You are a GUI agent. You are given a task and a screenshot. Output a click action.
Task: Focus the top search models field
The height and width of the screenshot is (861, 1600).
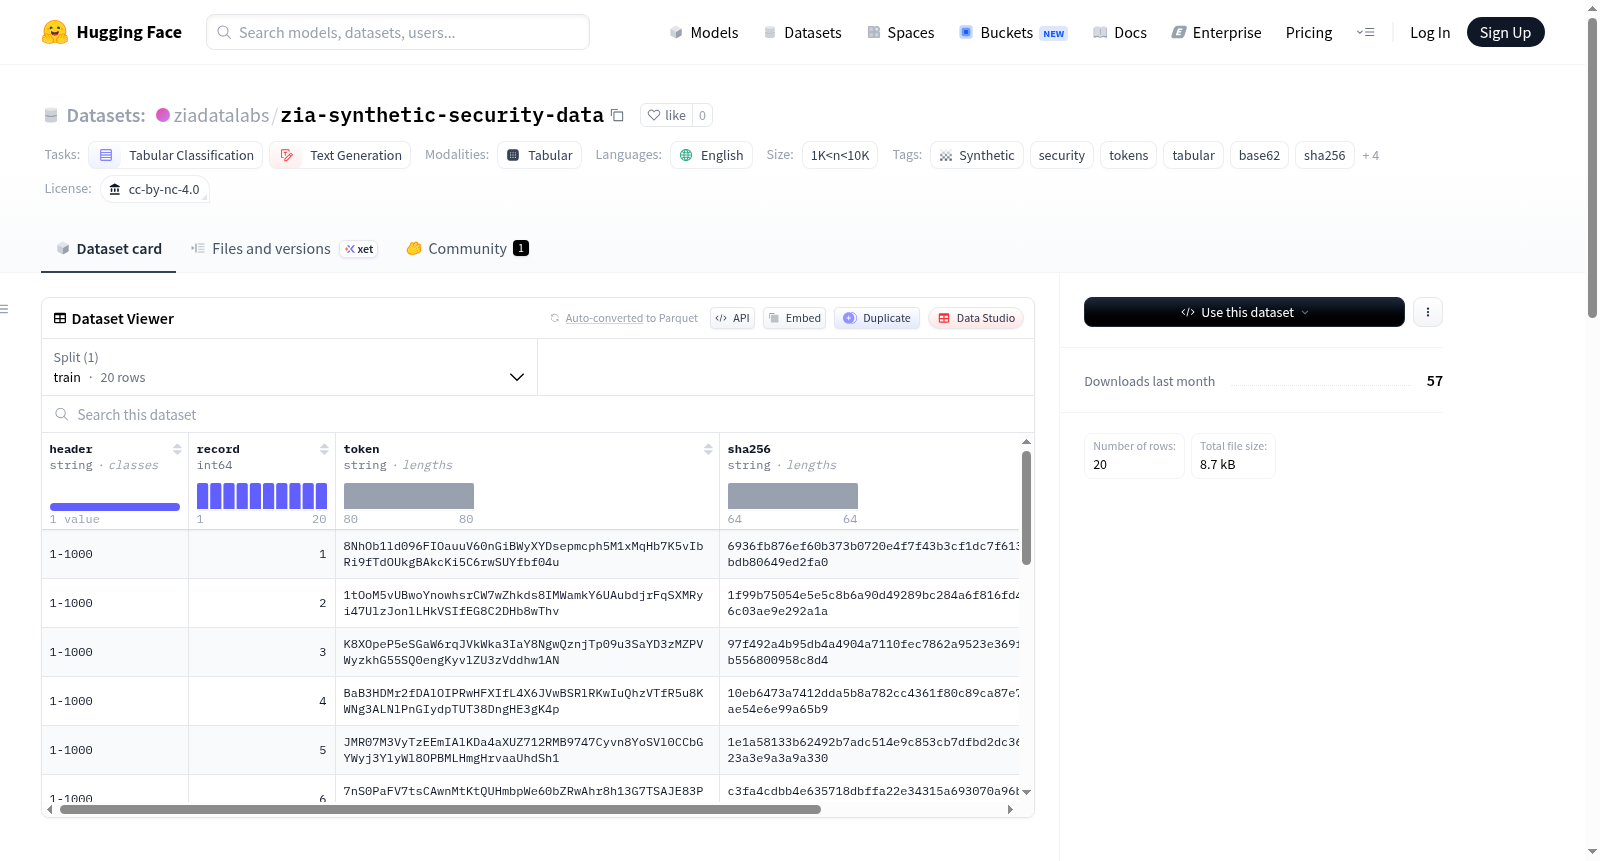[398, 32]
